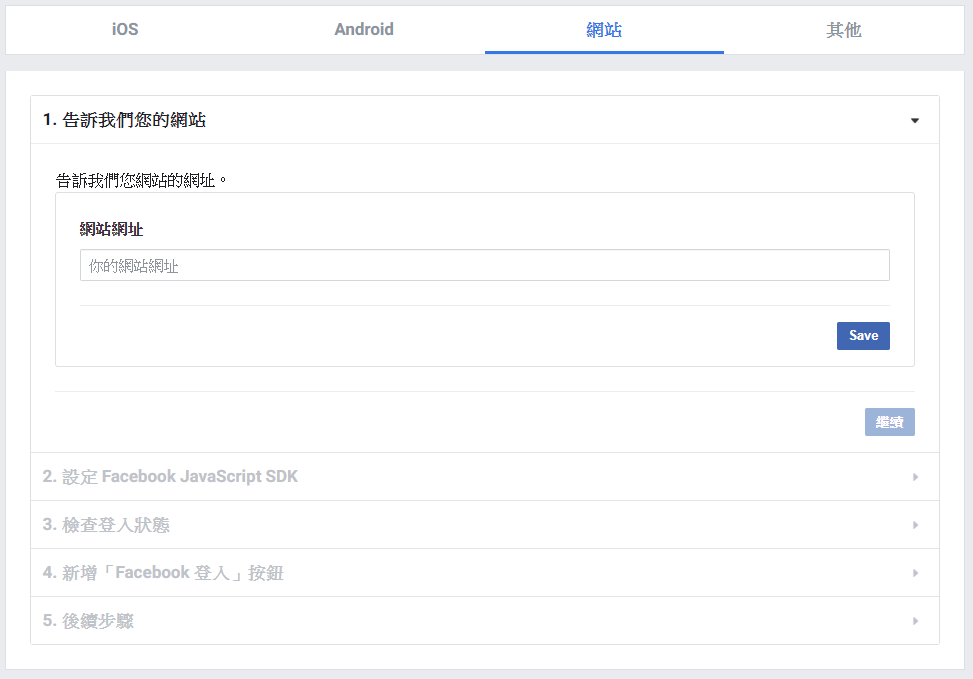
Task: Click the 告訴我們您網站的網址 instruction text
Action: pyautogui.click(x=141, y=181)
